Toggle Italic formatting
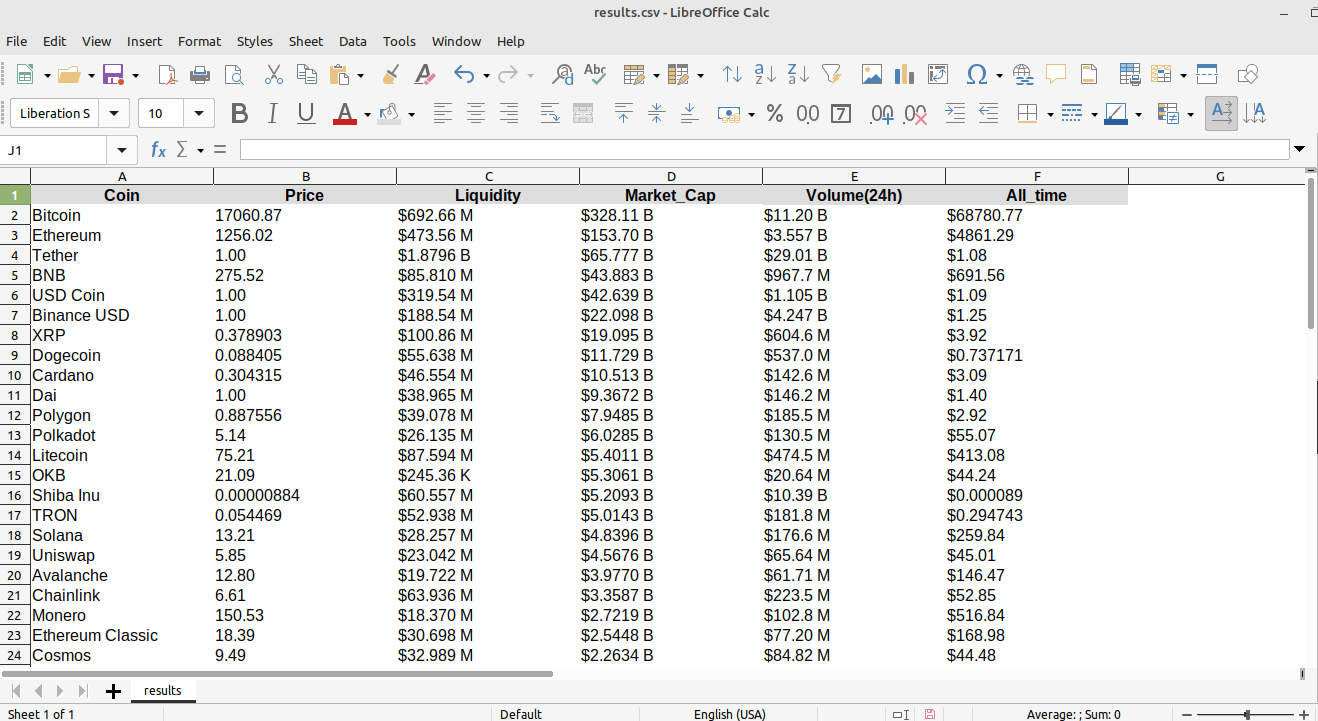1318x721 pixels. pyautogui.click(x=272, y=113)
